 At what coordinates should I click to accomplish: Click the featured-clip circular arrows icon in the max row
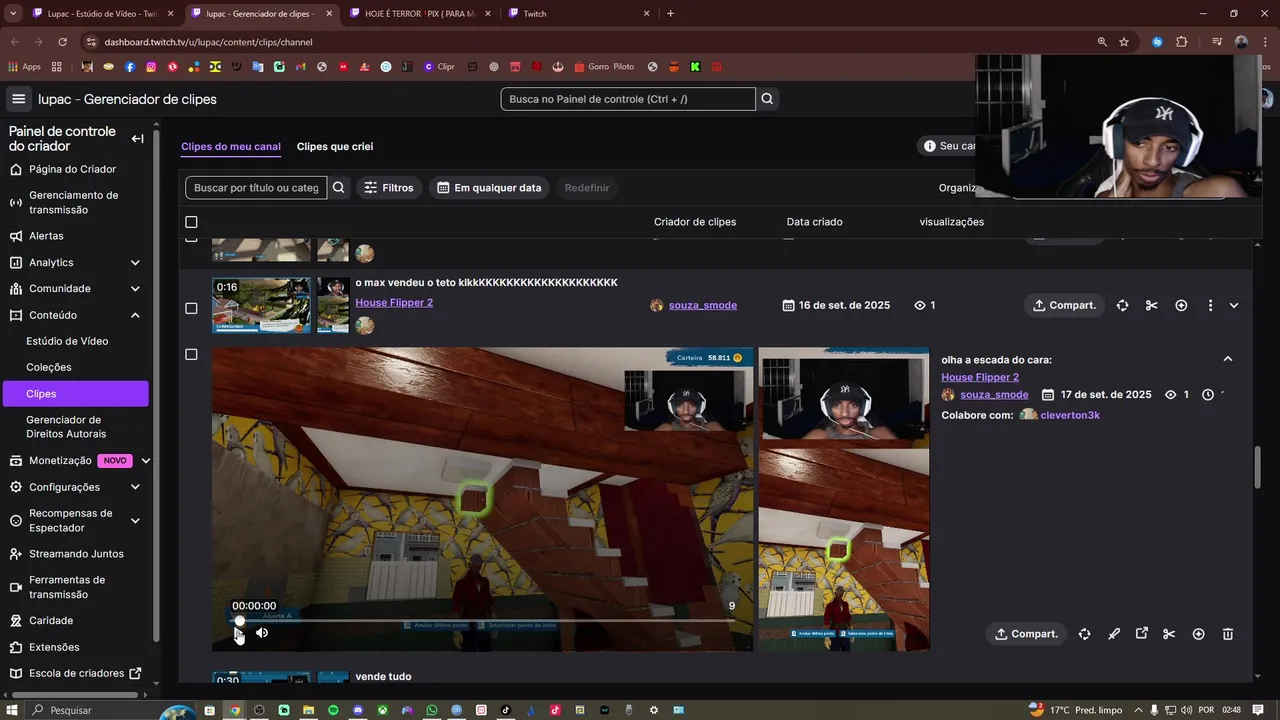[1122, 305]
